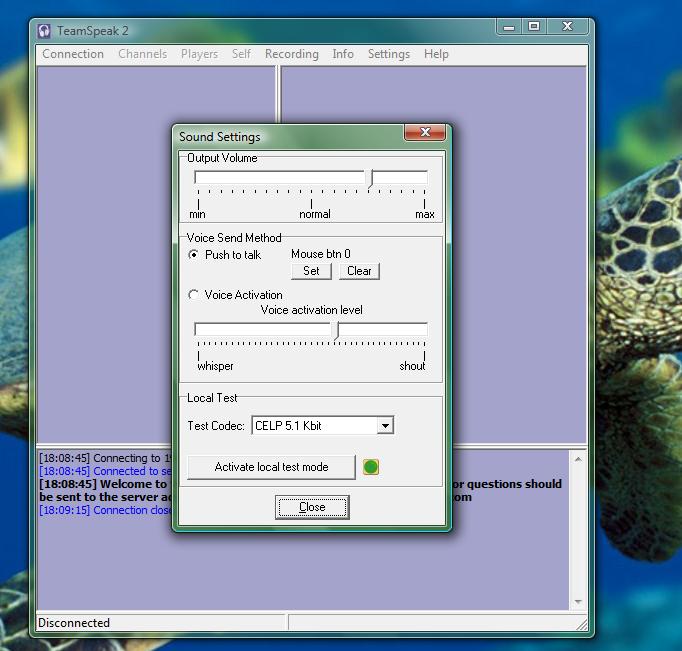Viewport: 682px width, 651px height.
Task: Open the Help menu
Action: 436,54
